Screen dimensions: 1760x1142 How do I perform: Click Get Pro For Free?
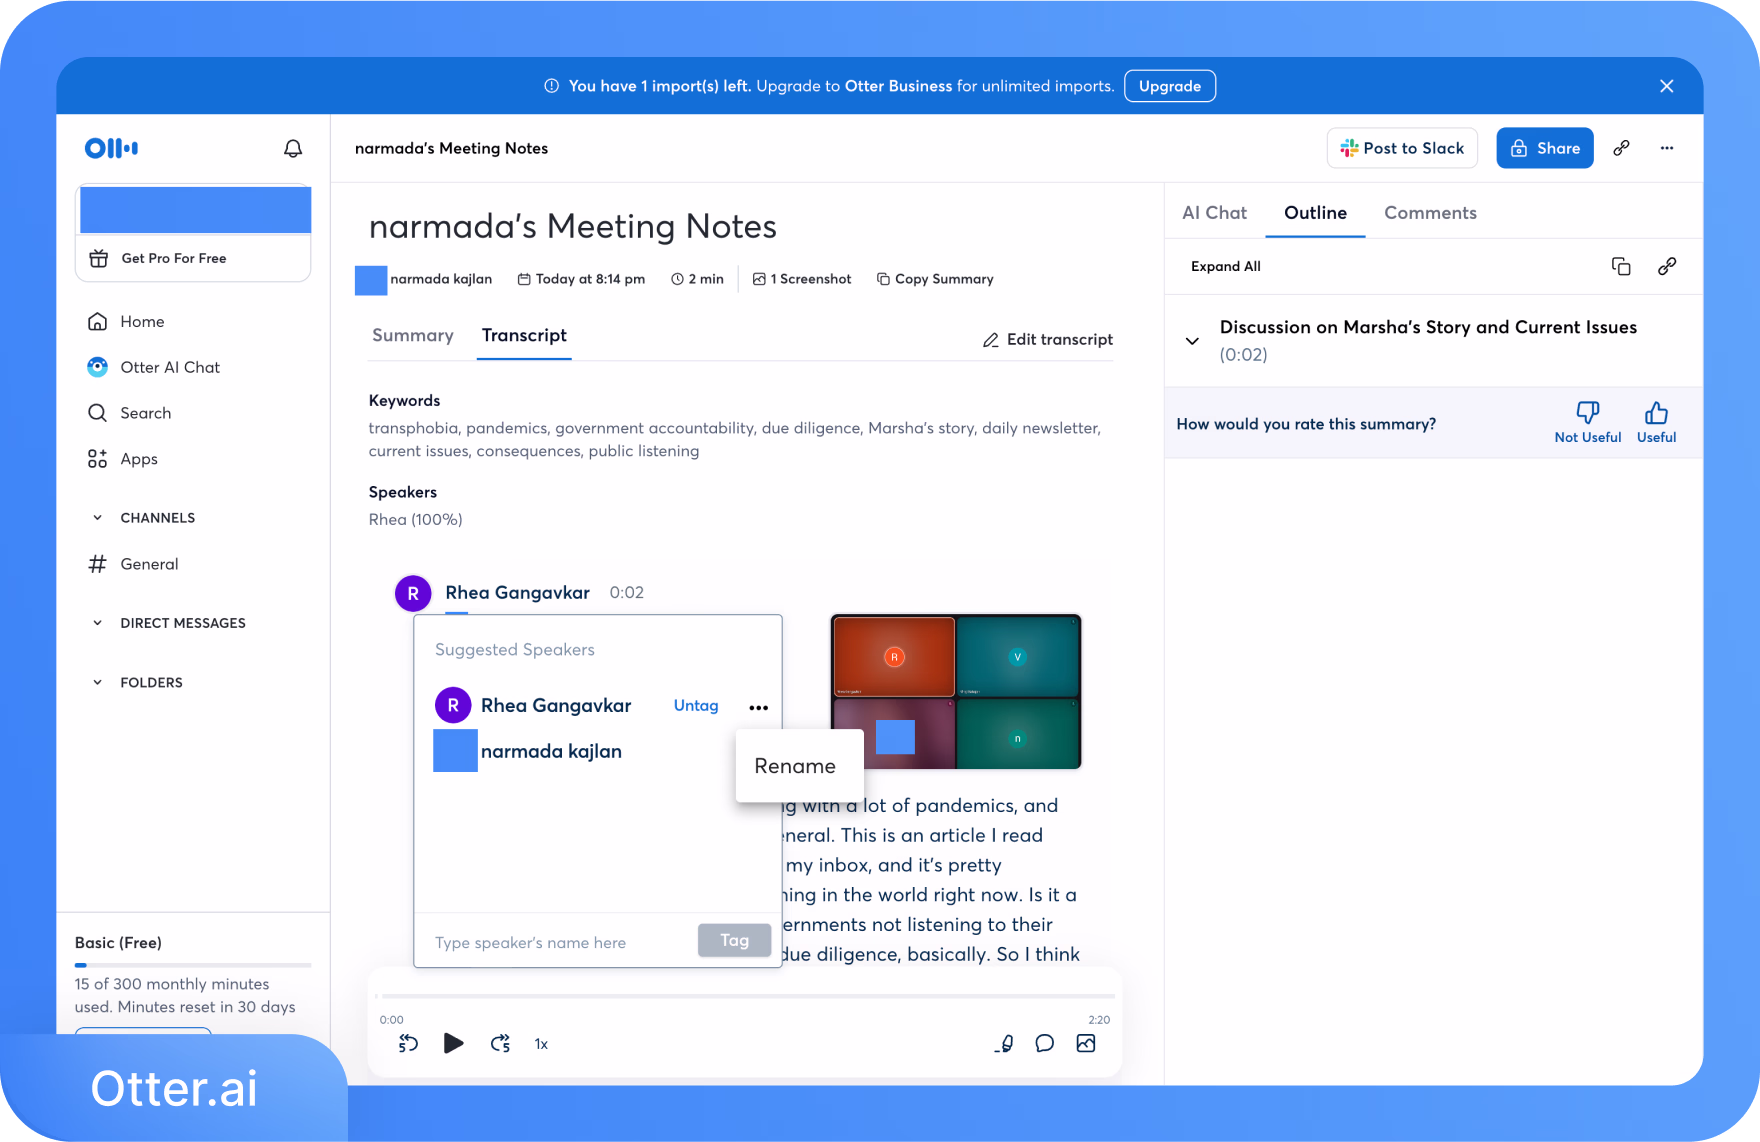[174, 258]
